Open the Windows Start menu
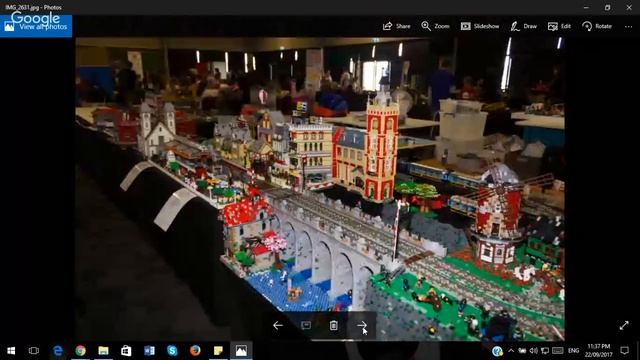 pos(11,350)
